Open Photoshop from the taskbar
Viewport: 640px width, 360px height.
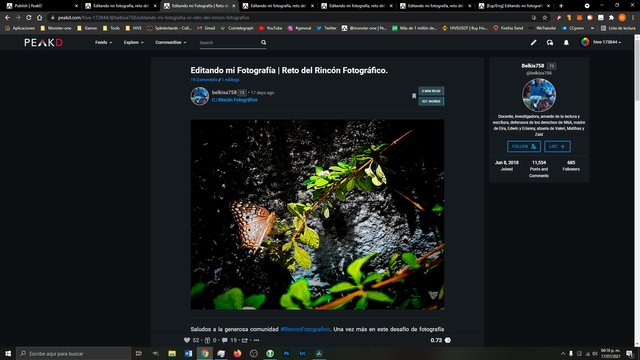click(x=286, y=353)
